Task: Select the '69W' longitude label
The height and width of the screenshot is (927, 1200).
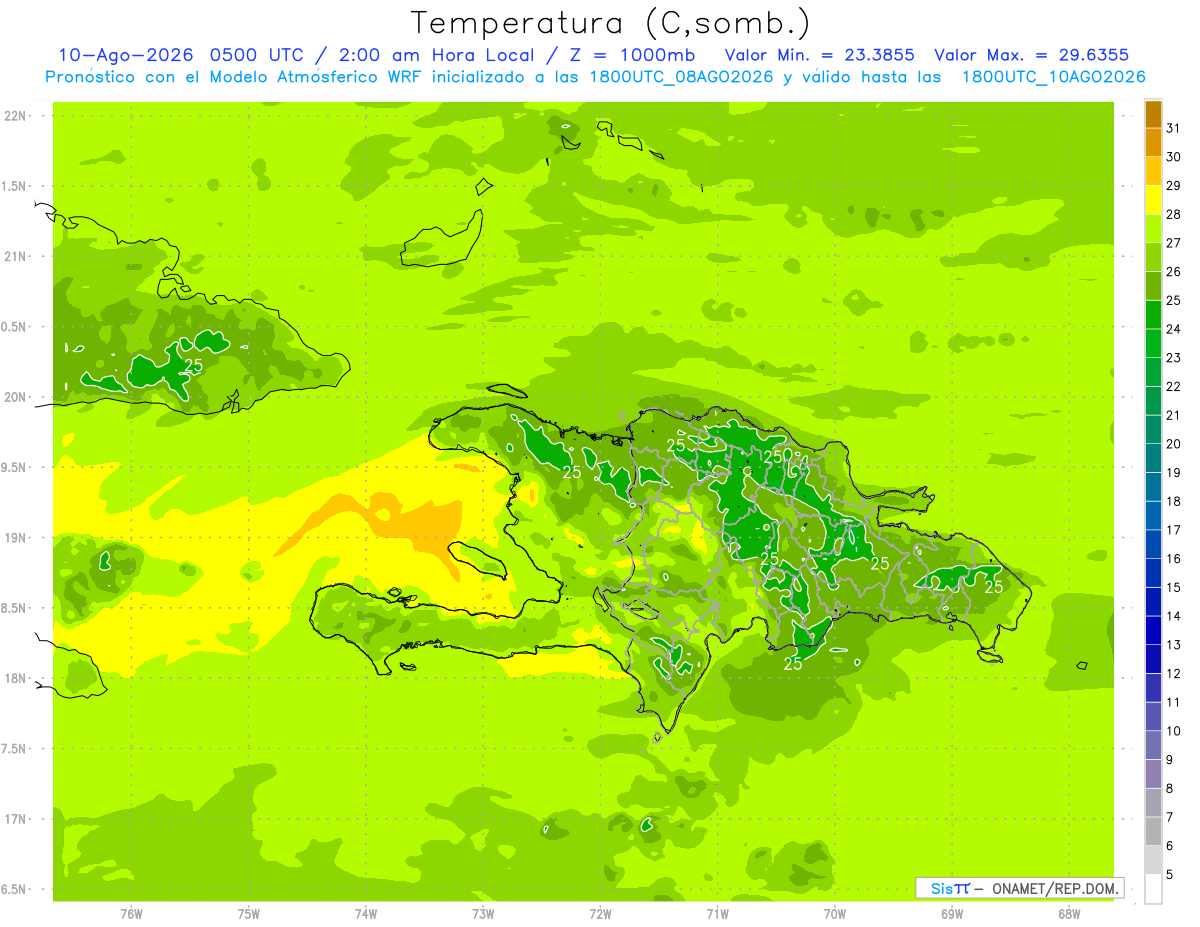Action: pos(951,914)
